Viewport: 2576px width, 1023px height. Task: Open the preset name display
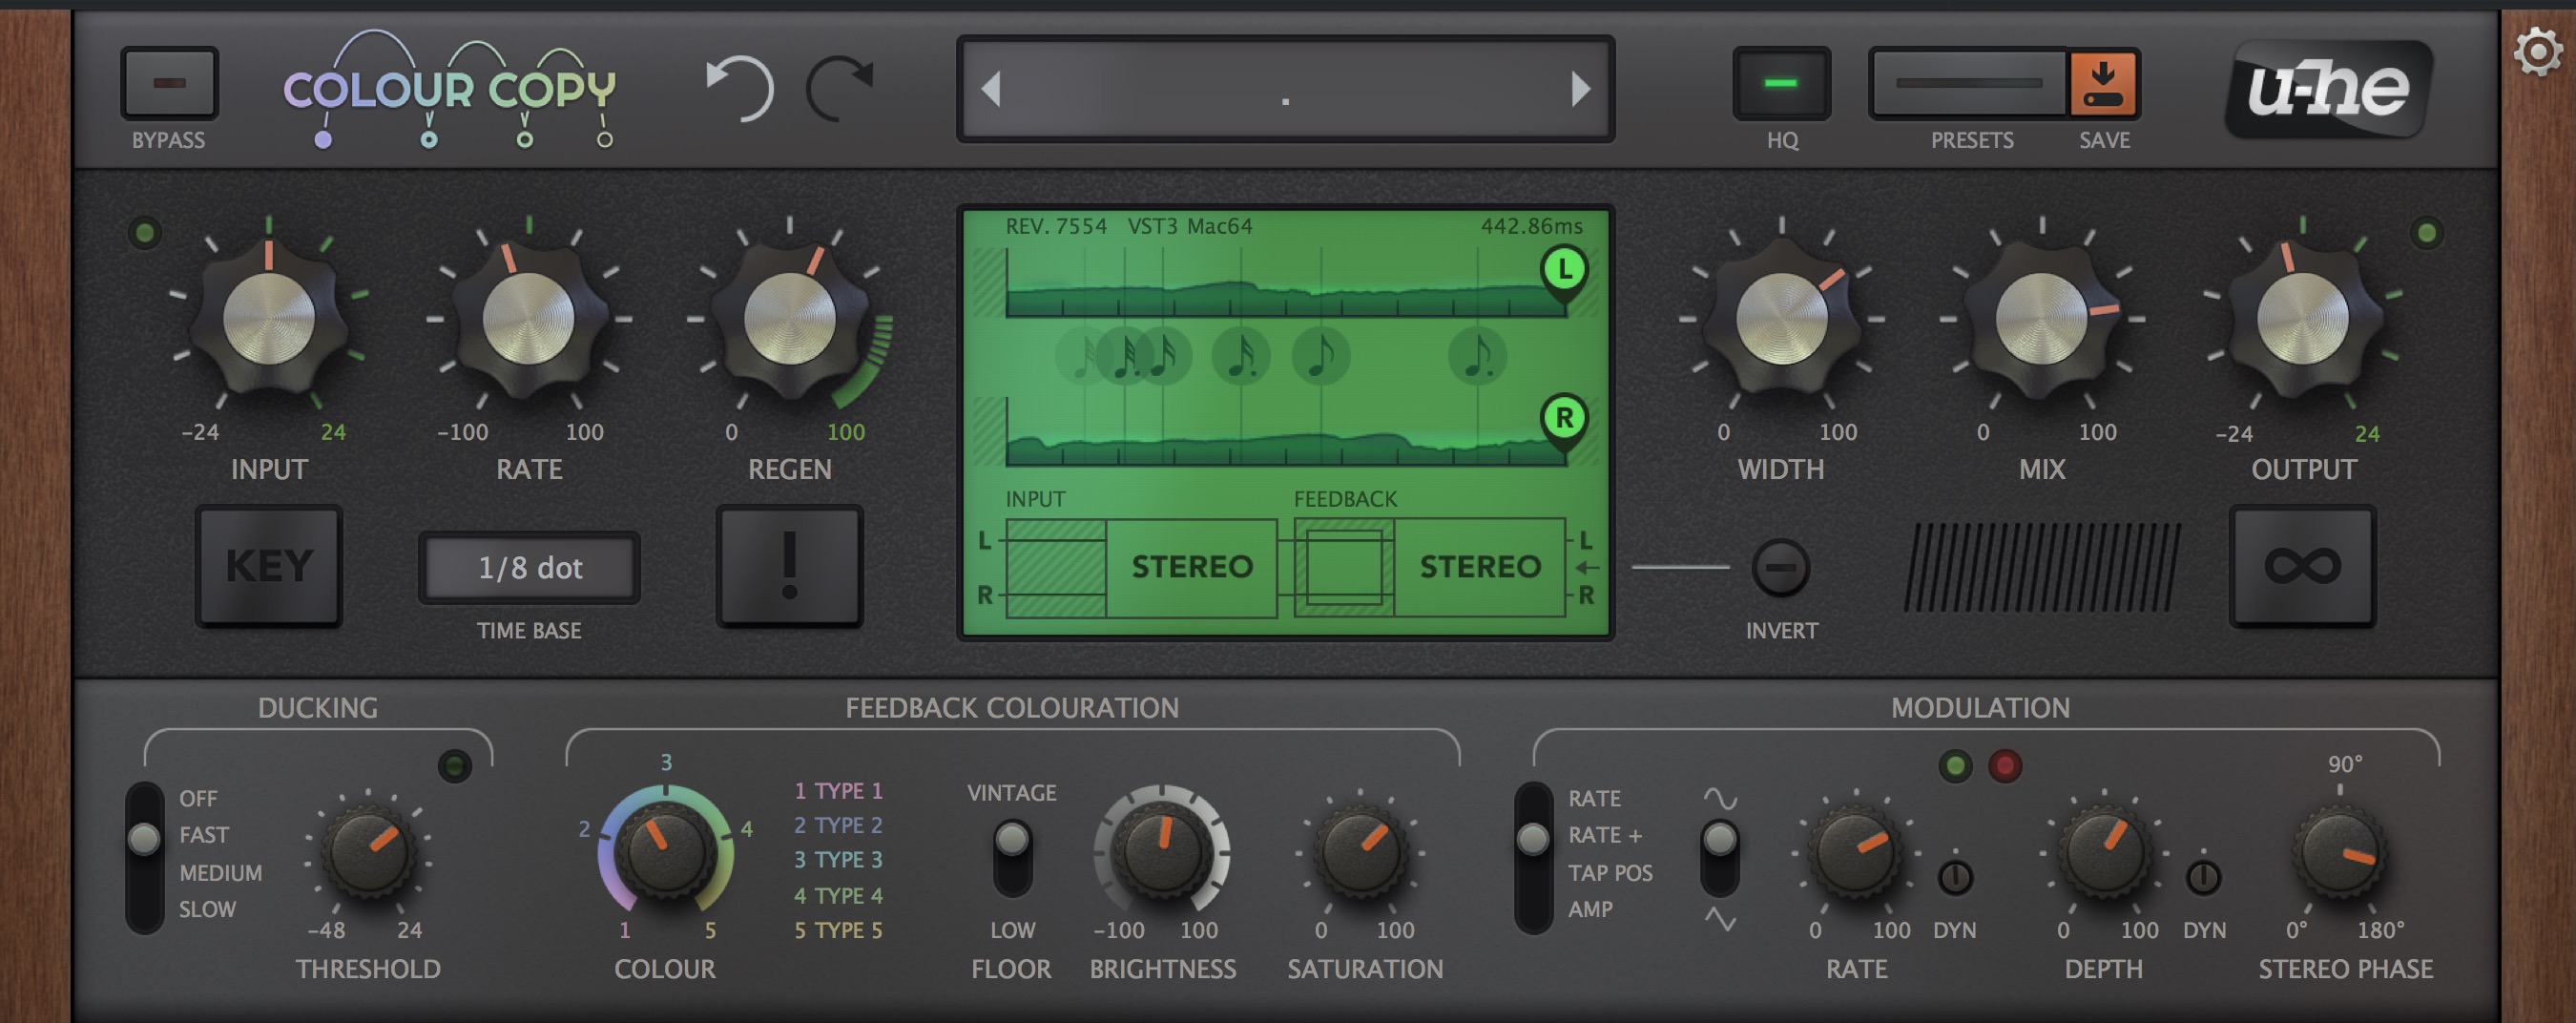pos(1285,89)
